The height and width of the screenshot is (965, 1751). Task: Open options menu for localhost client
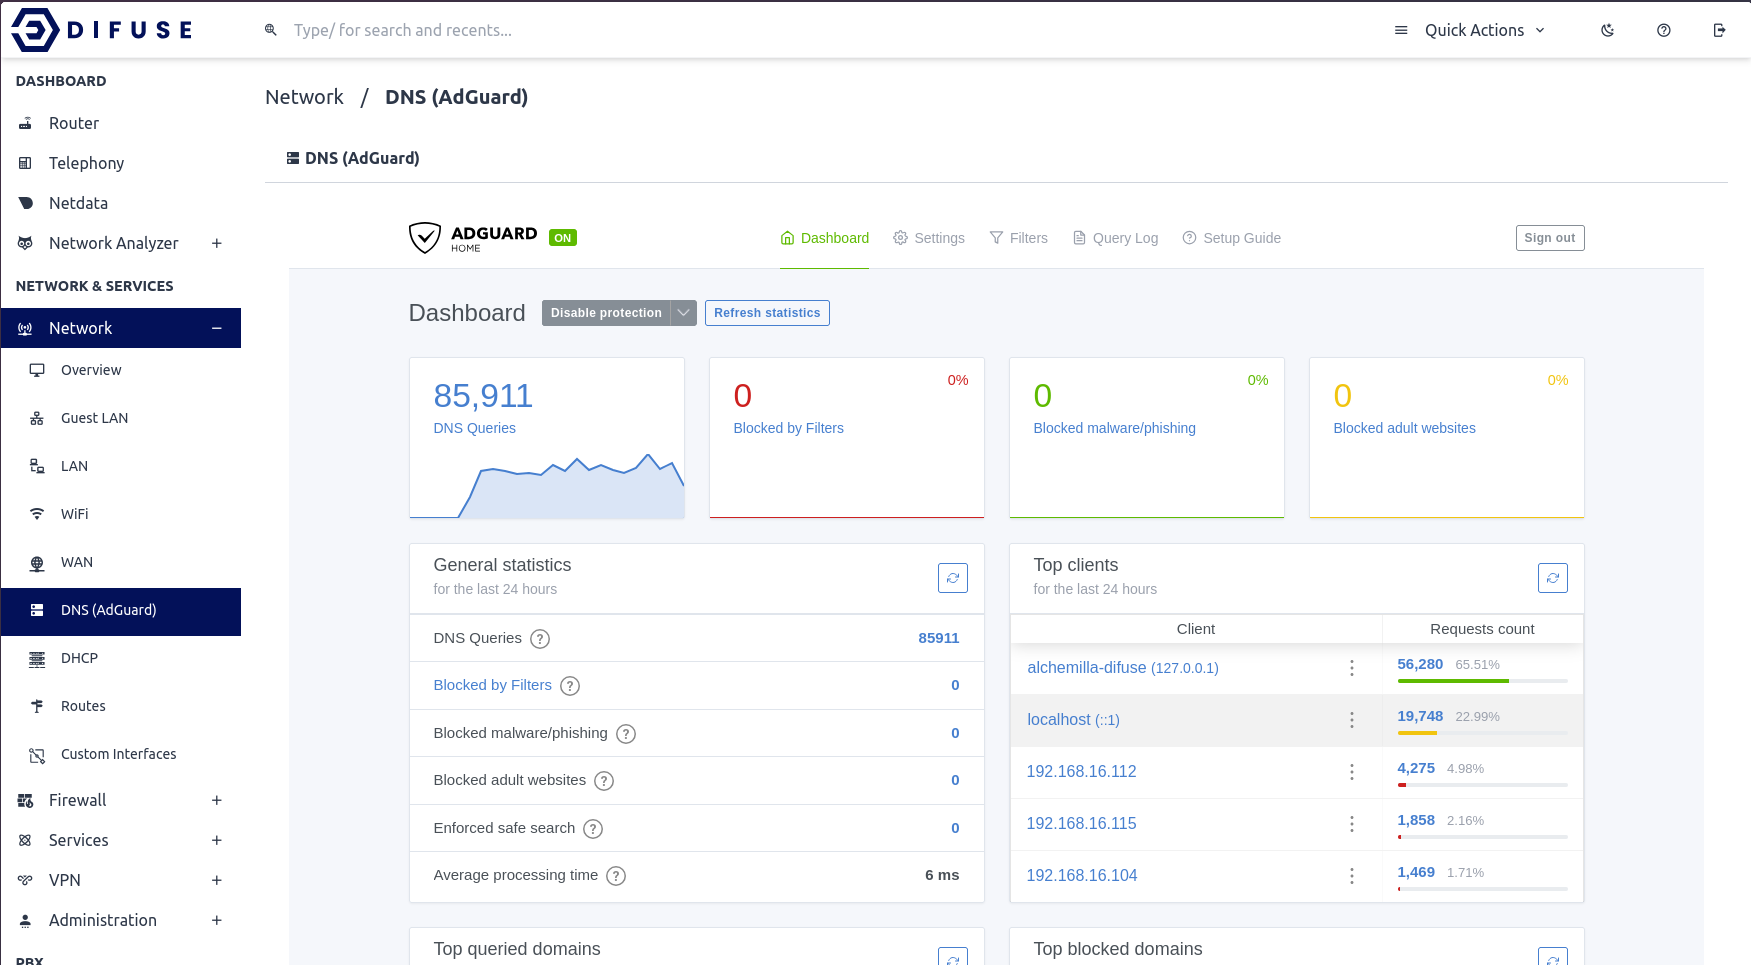click(x=1352, y=720)
